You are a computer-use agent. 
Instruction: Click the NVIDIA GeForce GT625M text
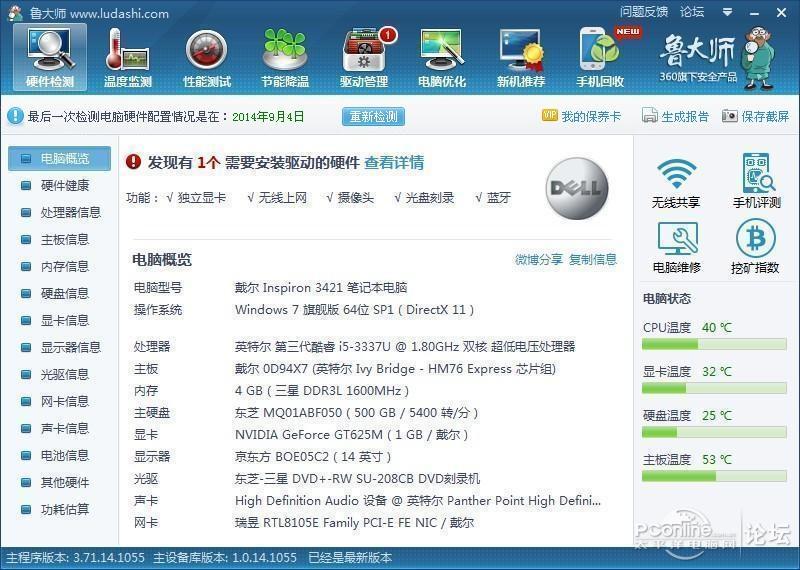click(352, 435)
